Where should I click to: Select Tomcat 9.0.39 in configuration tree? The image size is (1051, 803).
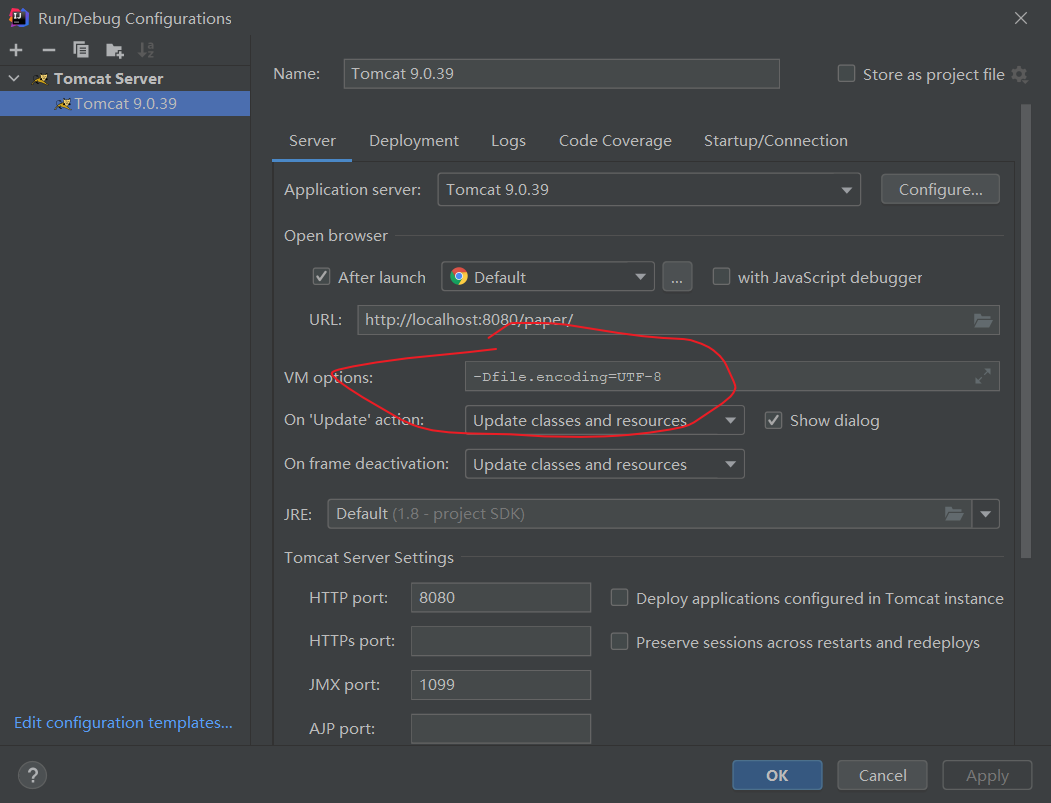125,104
